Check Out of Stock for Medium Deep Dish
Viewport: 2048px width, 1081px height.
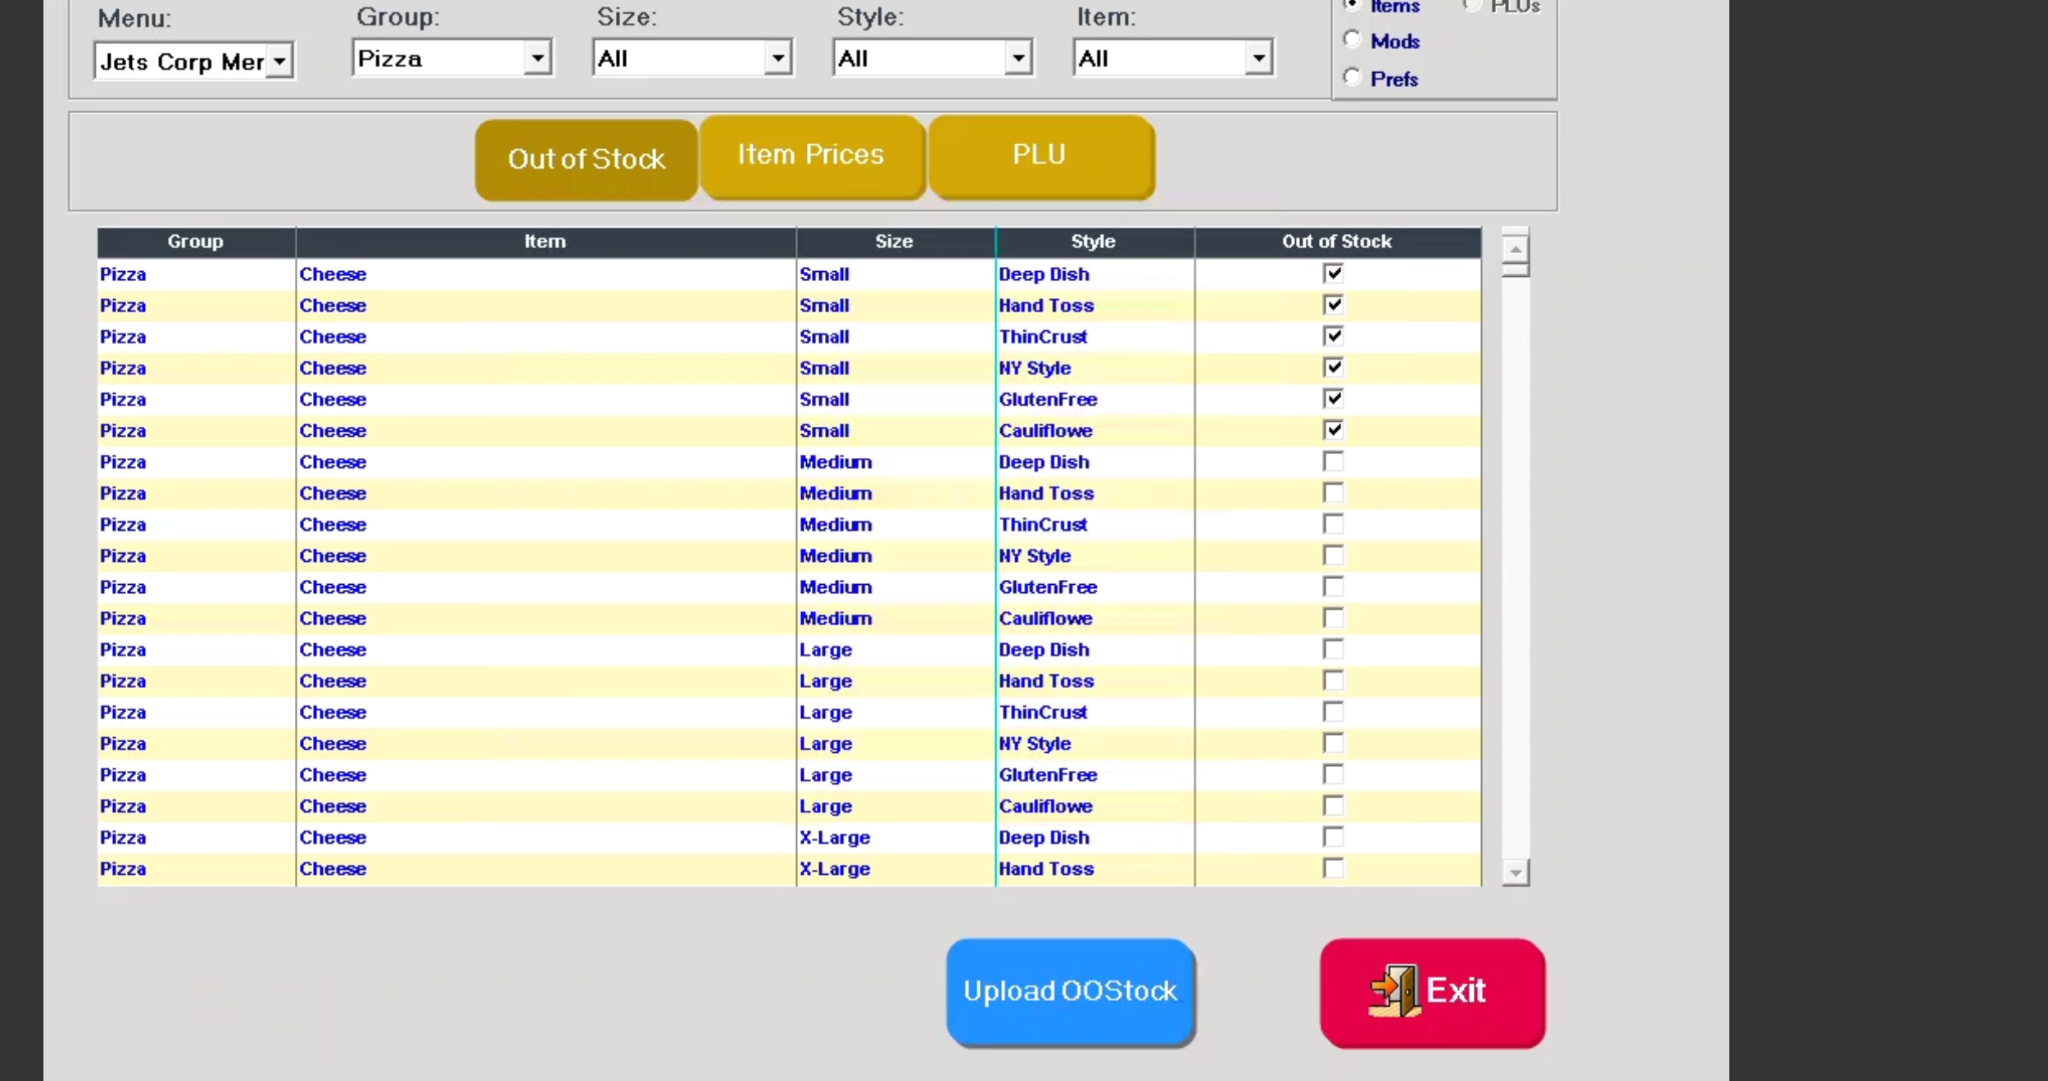(x=1333, y=461)
